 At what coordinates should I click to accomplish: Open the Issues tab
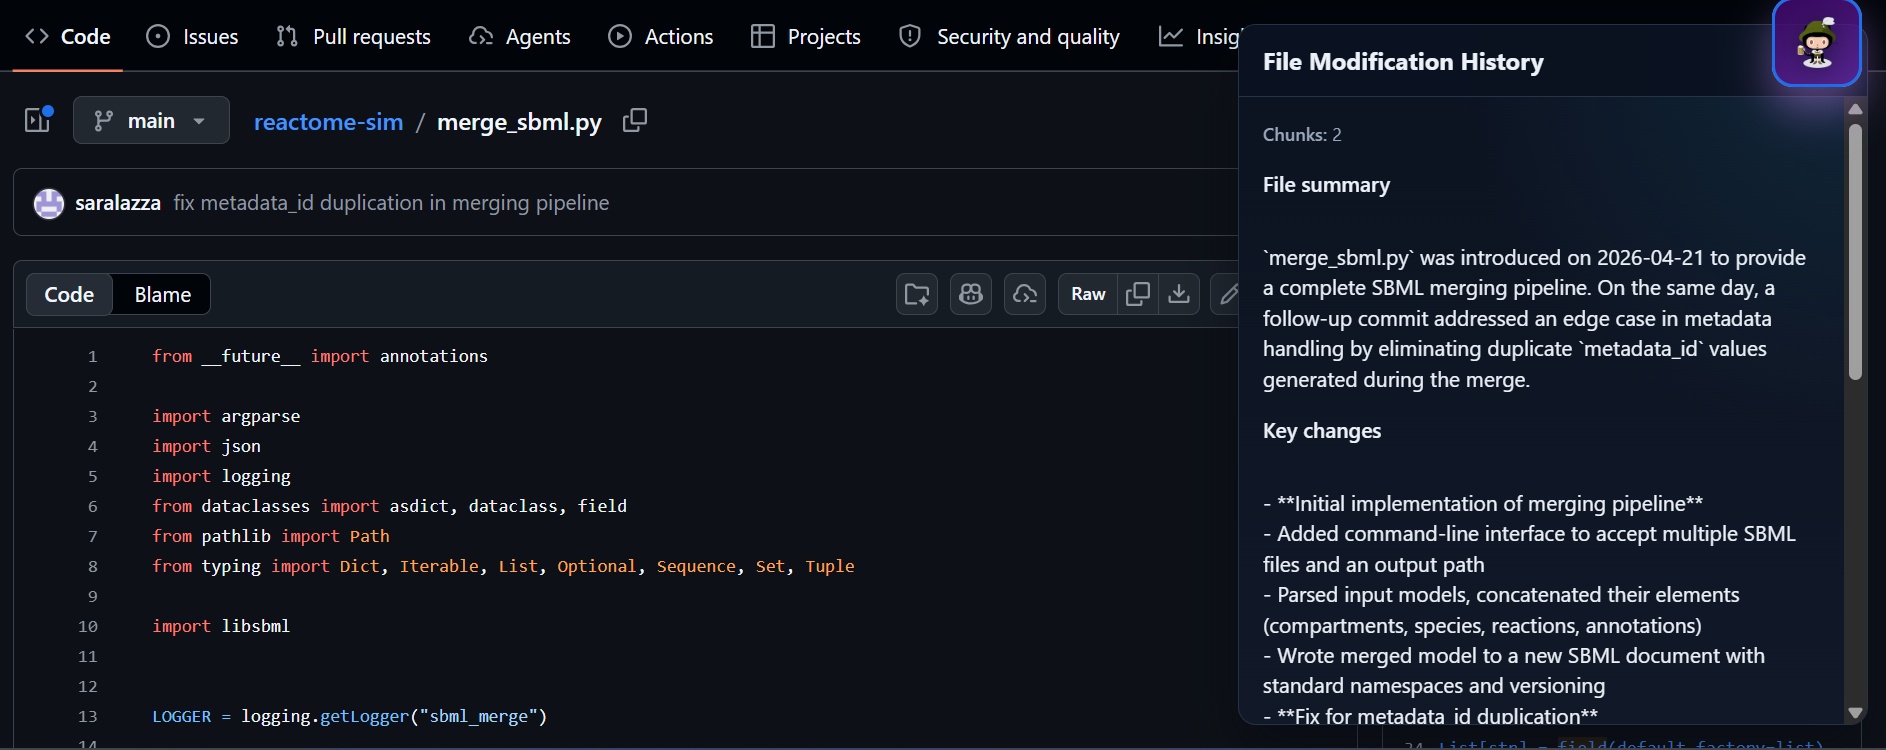click(x=192, y=37)
